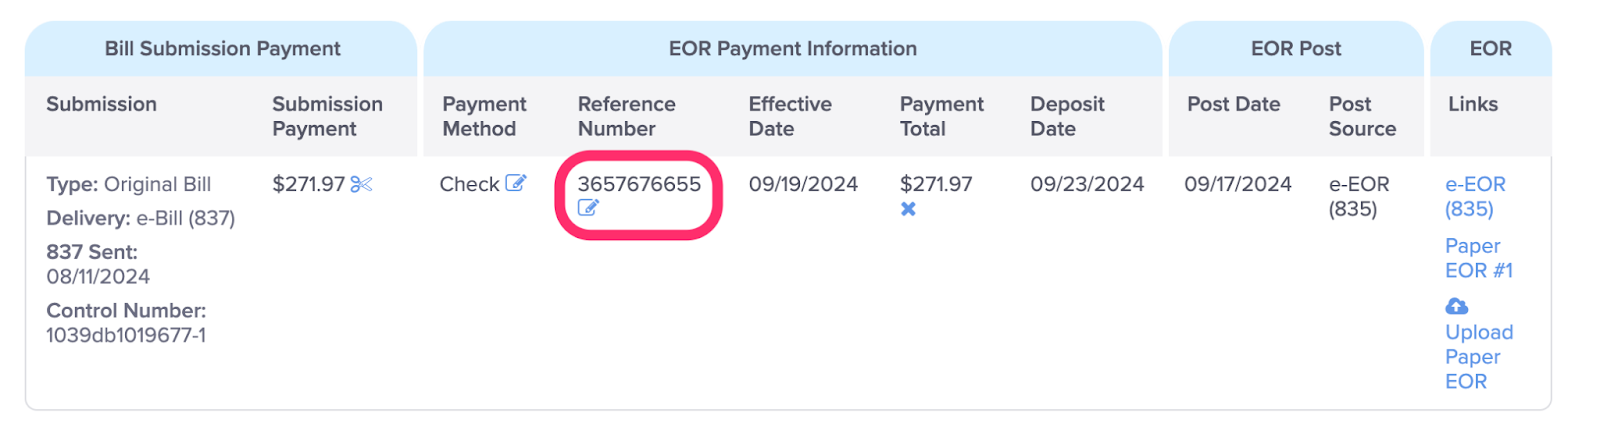Edit reference number 3657676655 pencil icon
Viewport: 1600px width, 430px height.
(x=588, y=208)
